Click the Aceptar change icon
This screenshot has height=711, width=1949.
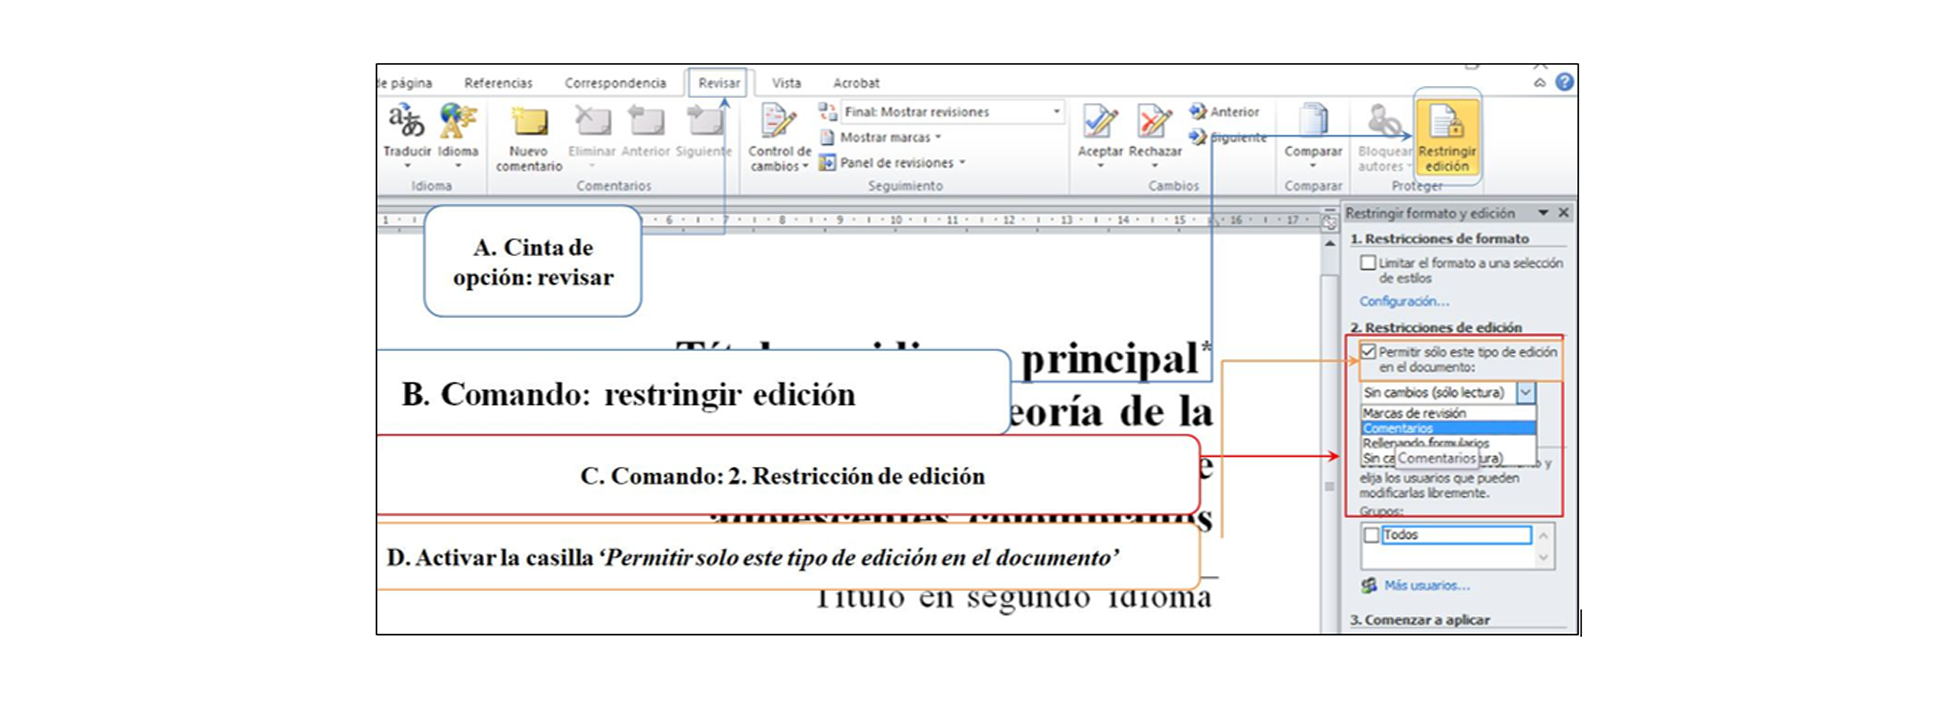pyautogui.click(x=1100, y=122)
